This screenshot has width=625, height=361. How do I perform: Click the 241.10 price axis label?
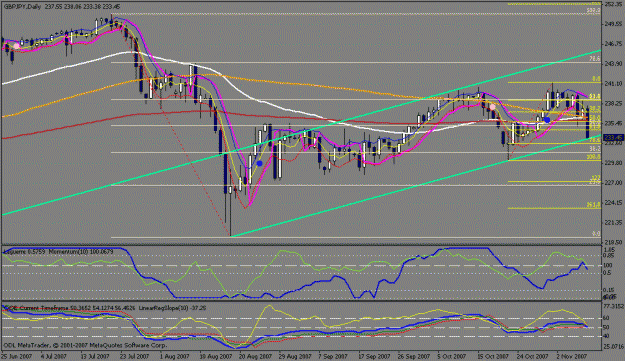[x=614, y=83]
